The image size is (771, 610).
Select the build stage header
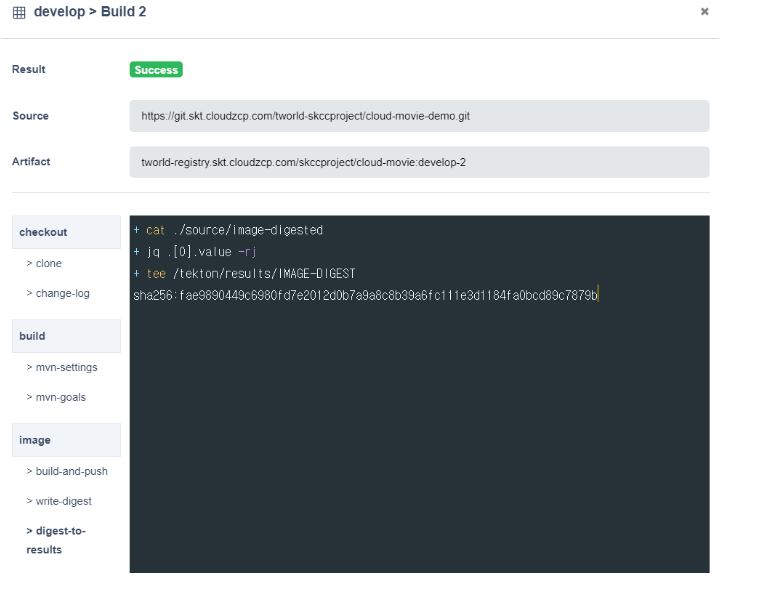[x=66, y=336]
